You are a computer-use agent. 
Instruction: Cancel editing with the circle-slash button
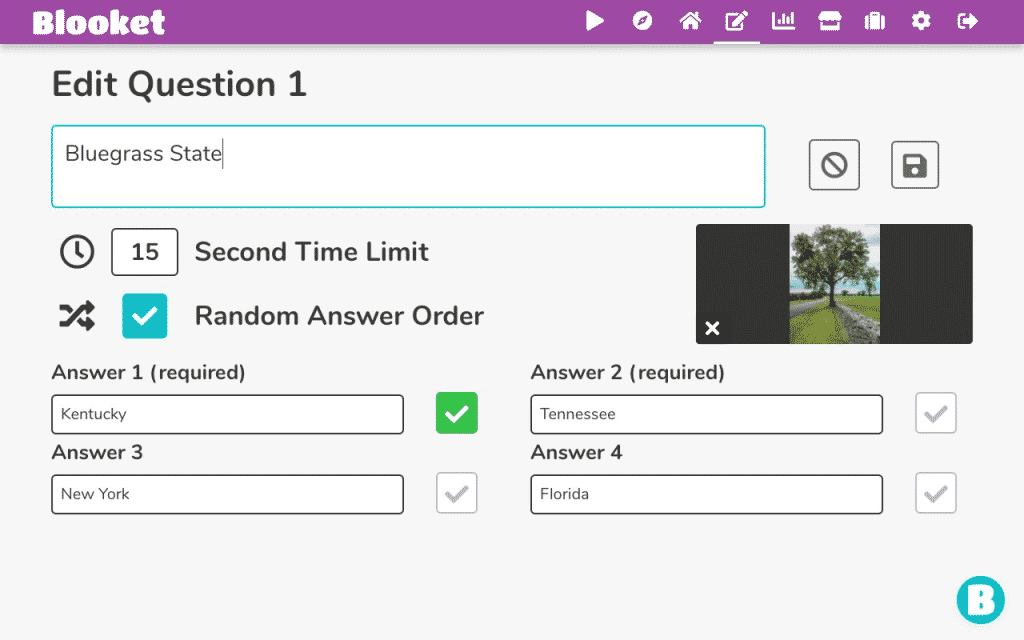point(834,165)
